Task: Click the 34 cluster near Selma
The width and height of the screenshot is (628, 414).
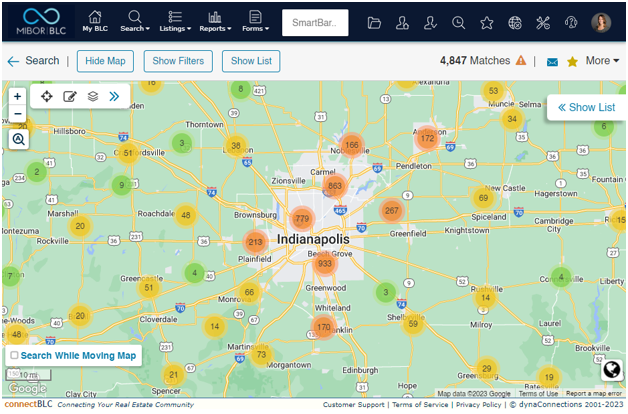Action: [512, 119]
